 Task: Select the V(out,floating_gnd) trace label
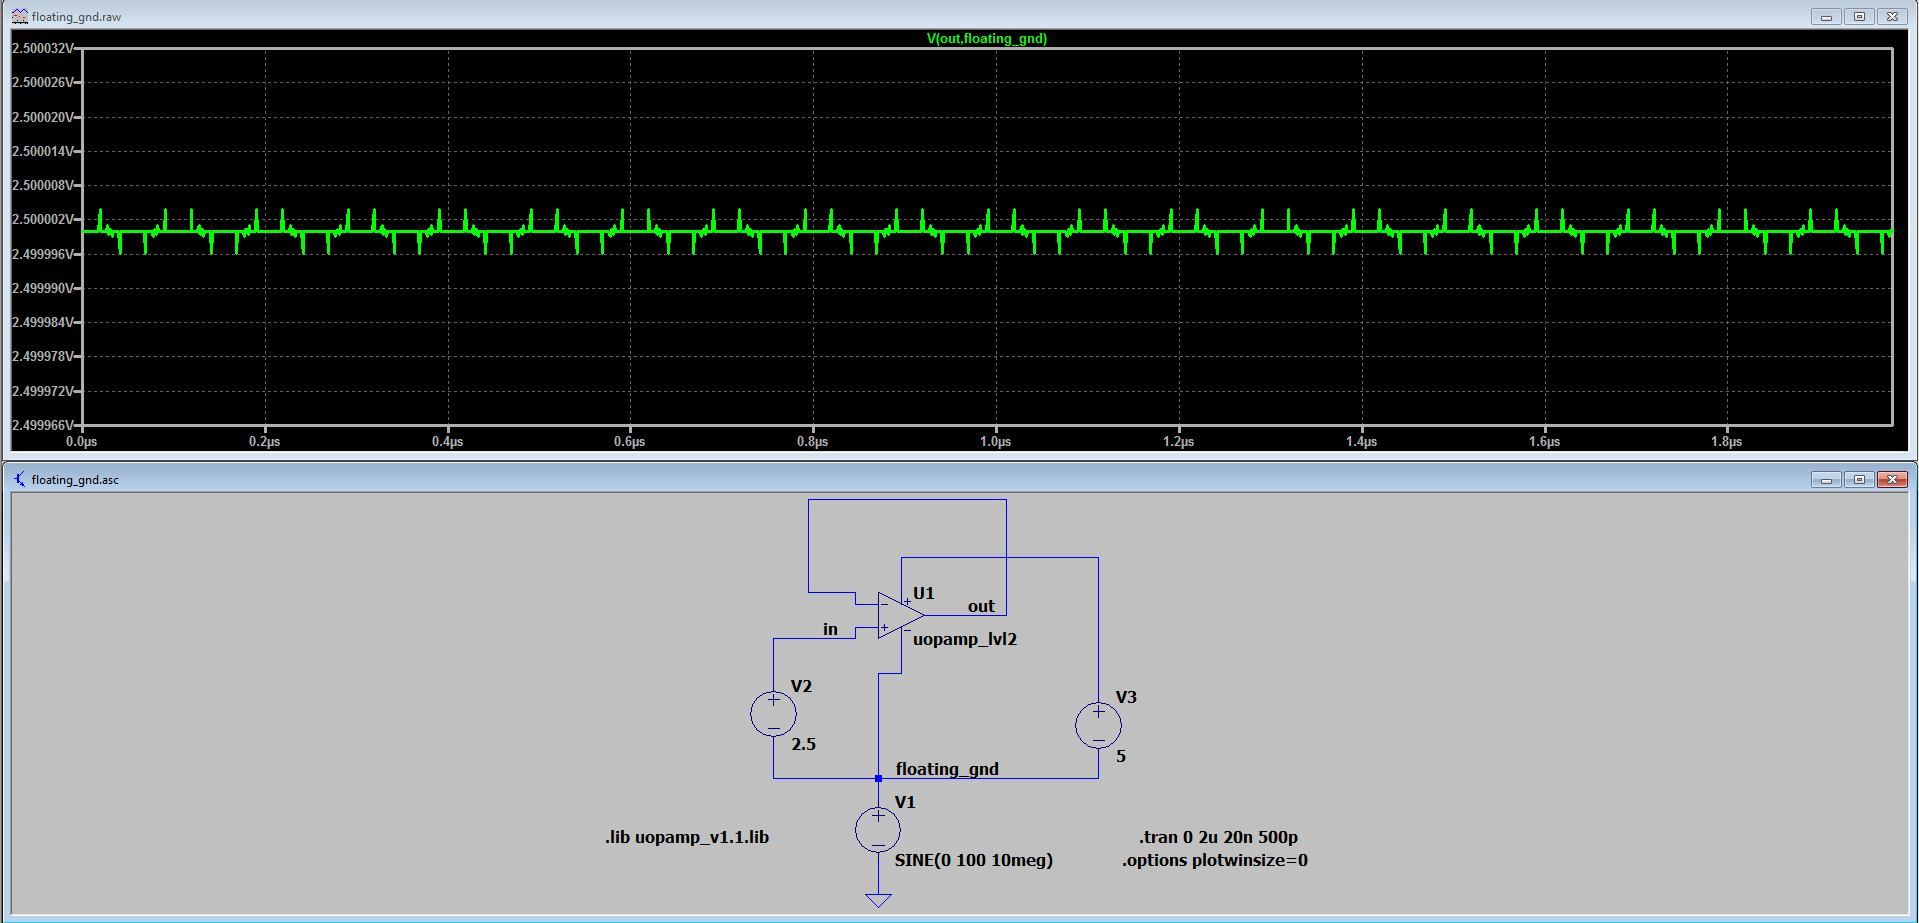985,39
